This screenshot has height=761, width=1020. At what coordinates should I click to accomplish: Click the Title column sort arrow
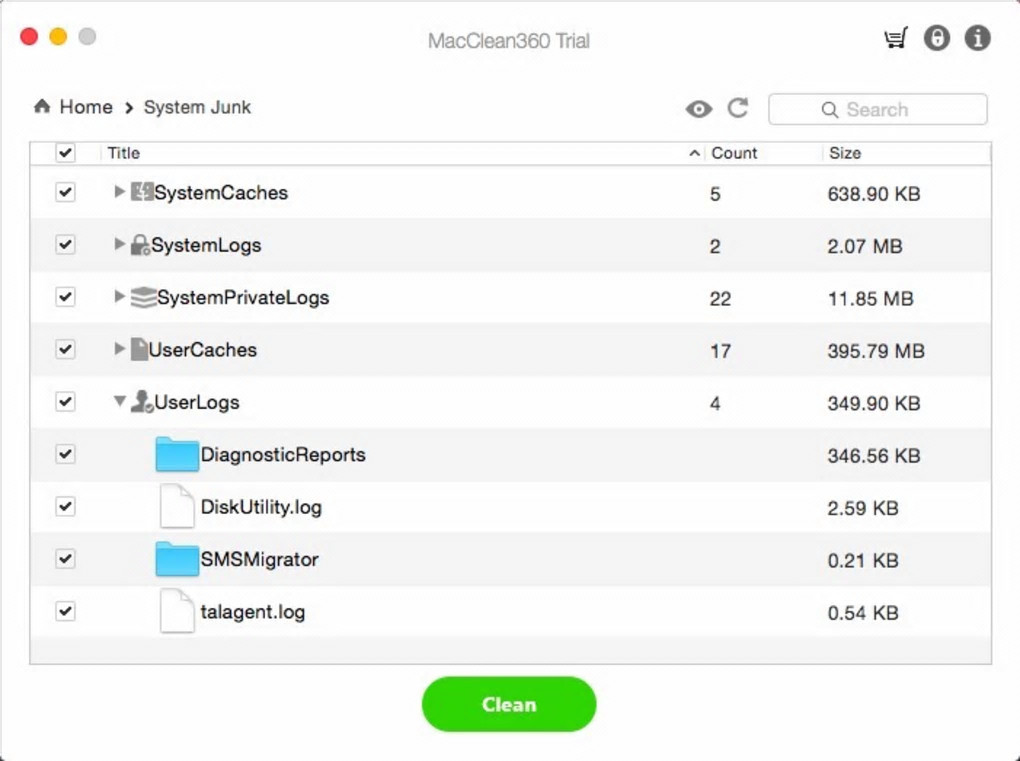tap(694, 154)
